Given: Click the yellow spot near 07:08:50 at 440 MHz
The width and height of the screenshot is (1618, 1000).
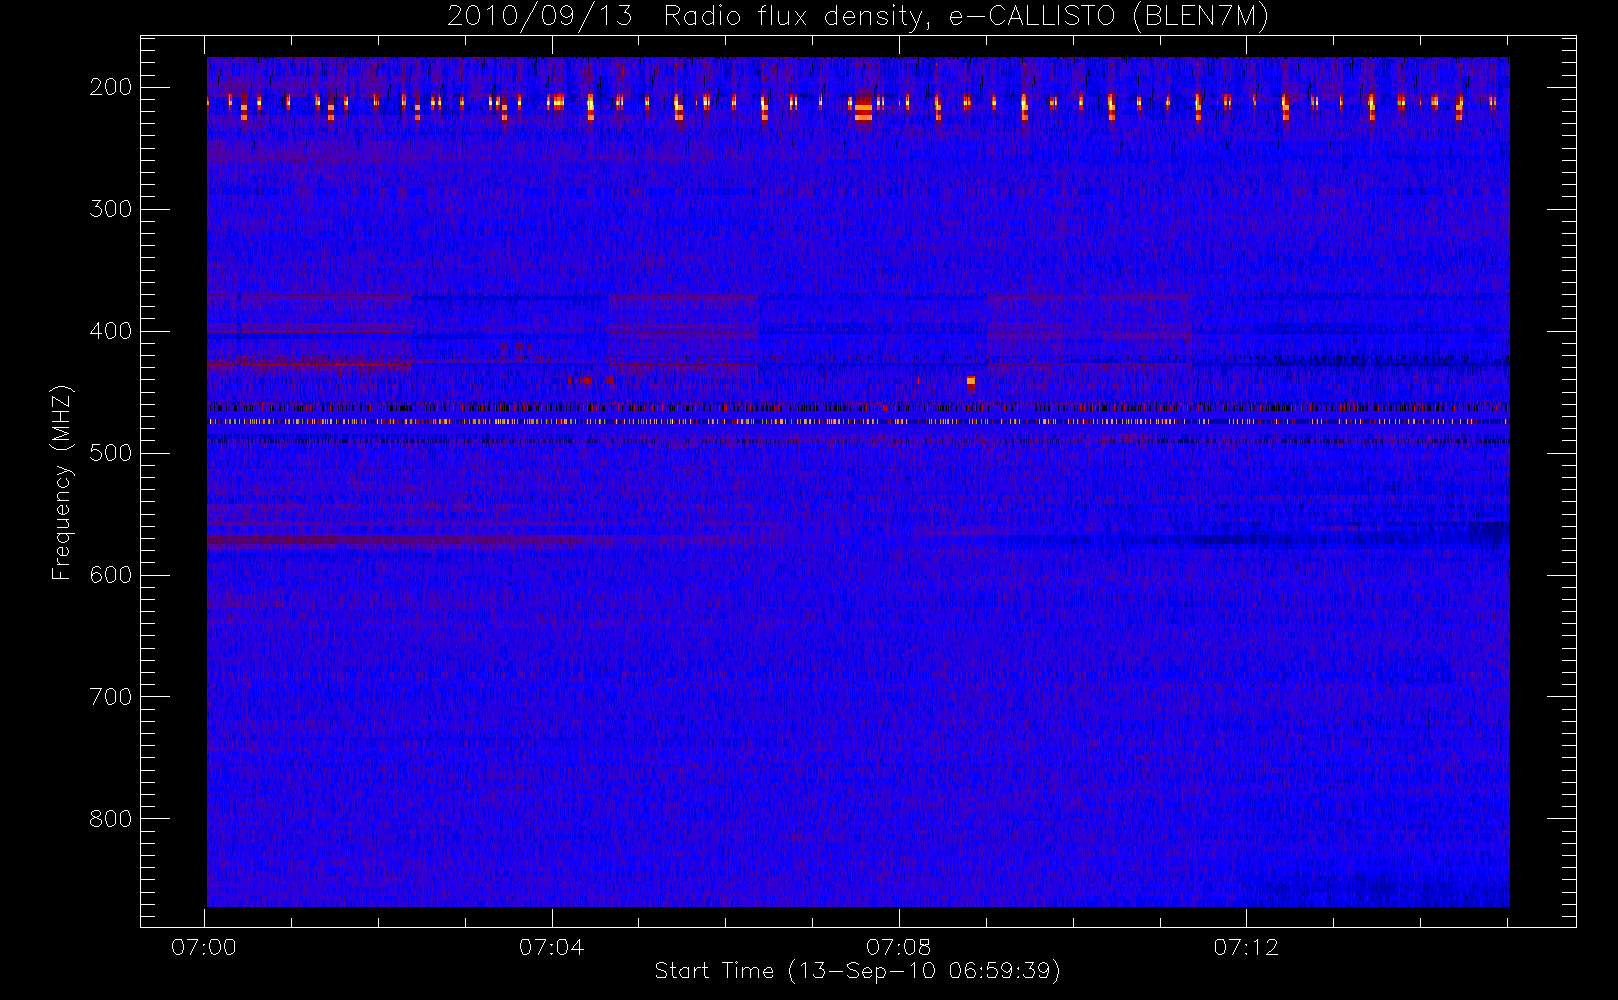Looking at the screenshot, I should point(970,381).
